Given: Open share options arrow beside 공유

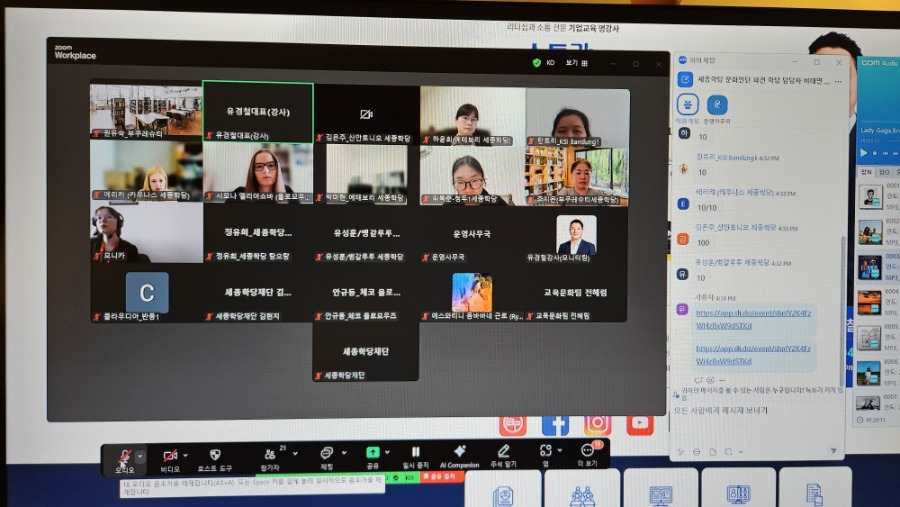Looking at the screenshot, I should [x=387, y=452].
